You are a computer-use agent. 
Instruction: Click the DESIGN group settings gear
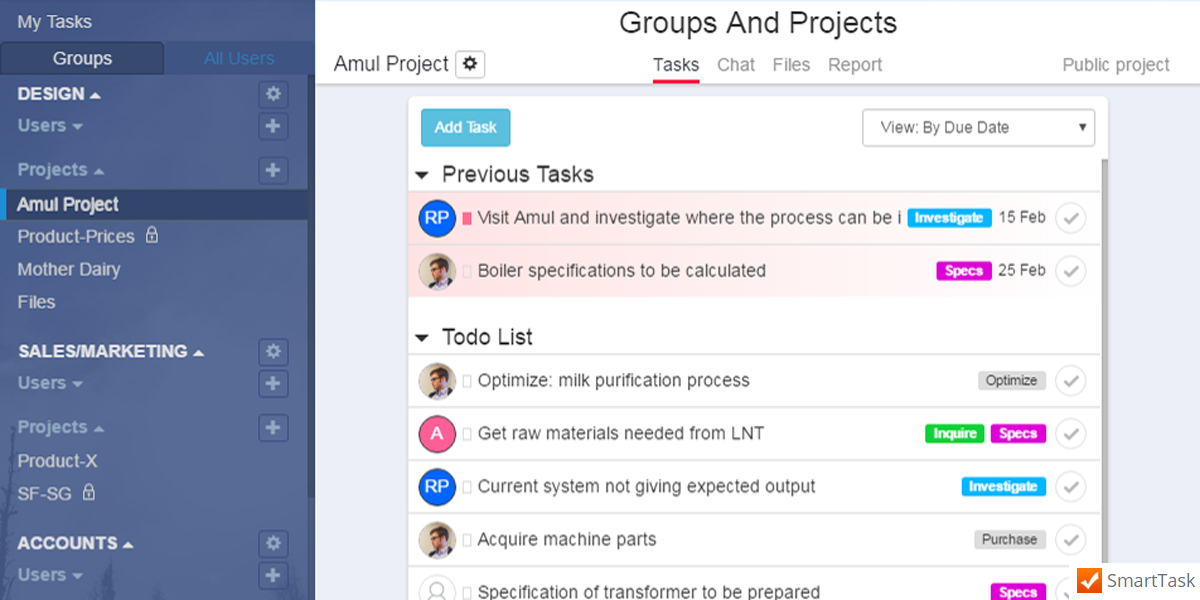[x=273, y=94]
